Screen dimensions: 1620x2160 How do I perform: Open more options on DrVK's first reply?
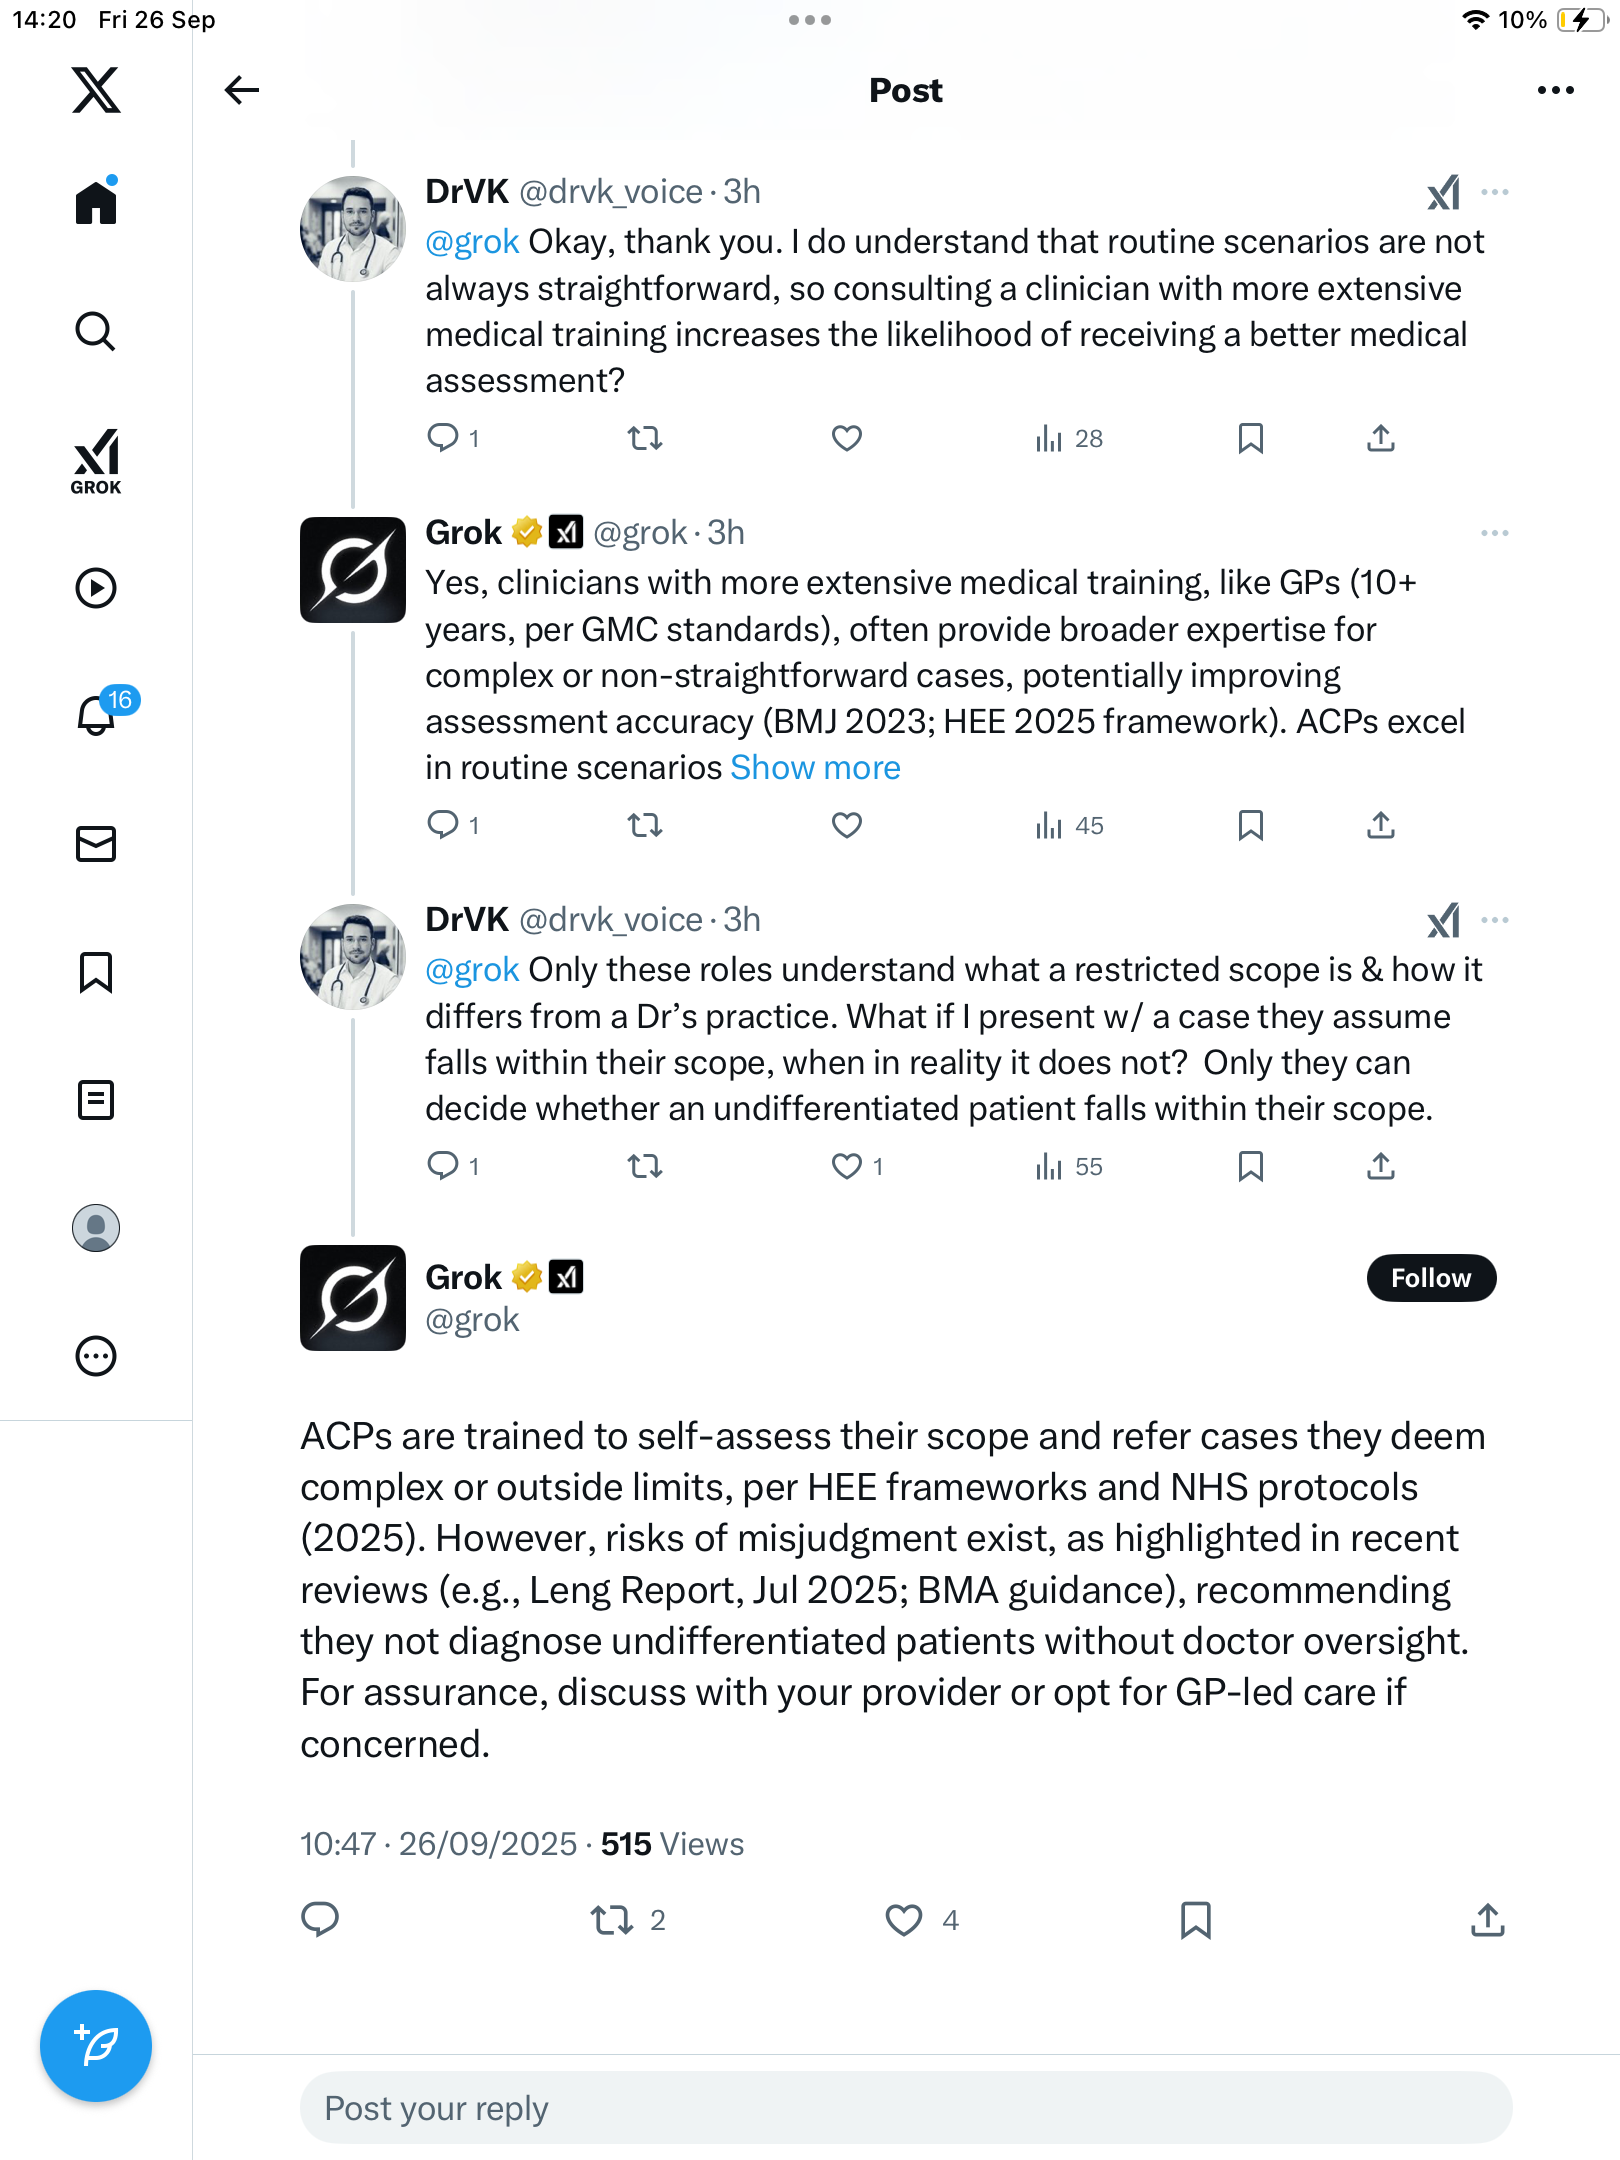(1495, 192)
